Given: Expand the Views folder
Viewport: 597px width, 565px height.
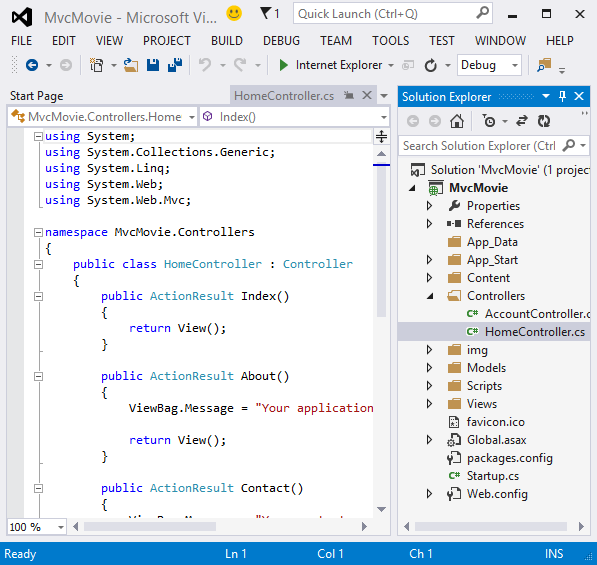Looking at the screenshot, I should (429, 404).
